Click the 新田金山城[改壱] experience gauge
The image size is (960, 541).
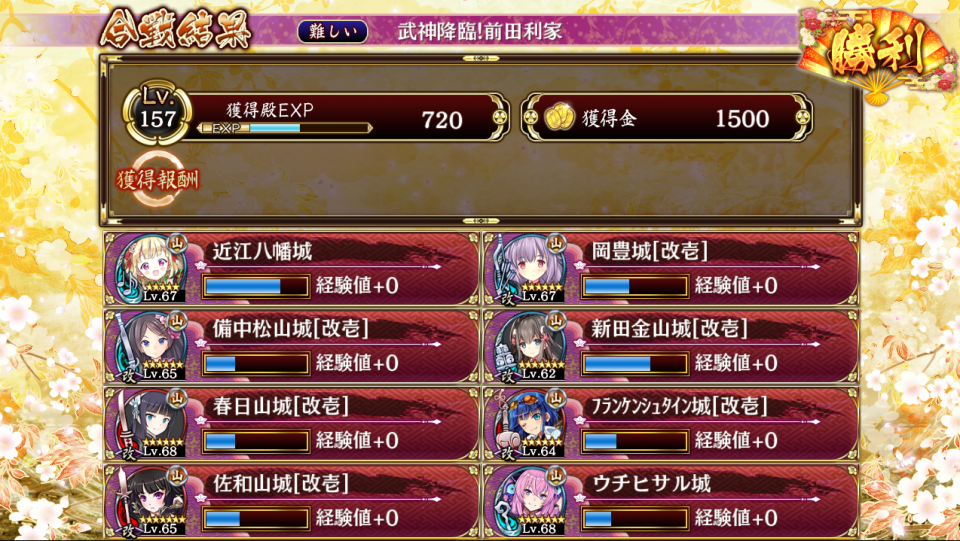coord(635,364)
